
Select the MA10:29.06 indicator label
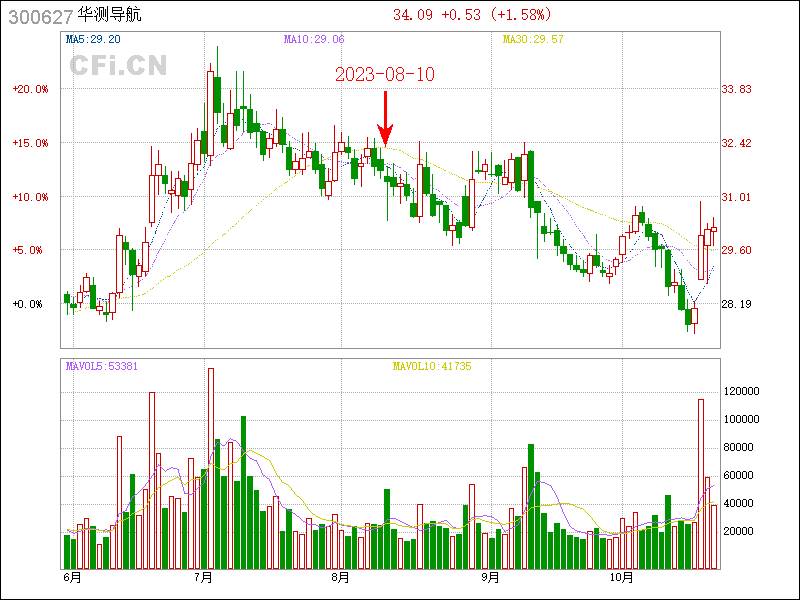pyautogui.click(x=314, y=39)
